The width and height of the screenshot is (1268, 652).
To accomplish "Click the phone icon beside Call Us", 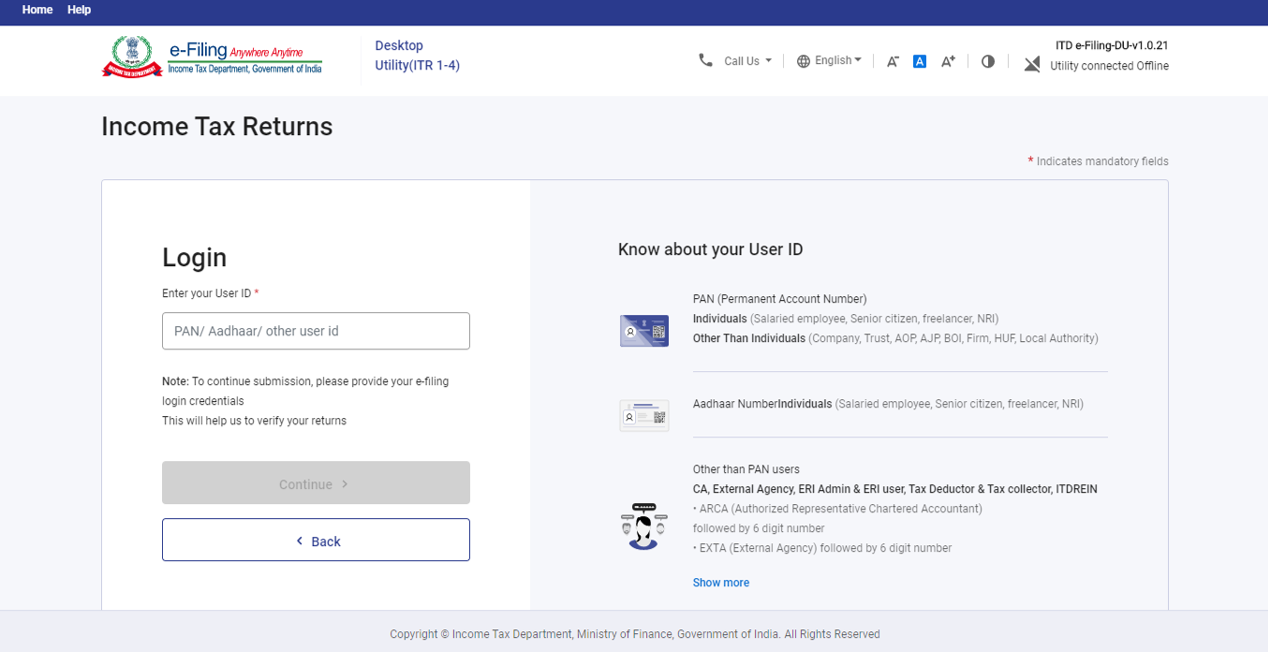I will click(x=705, y=60).
